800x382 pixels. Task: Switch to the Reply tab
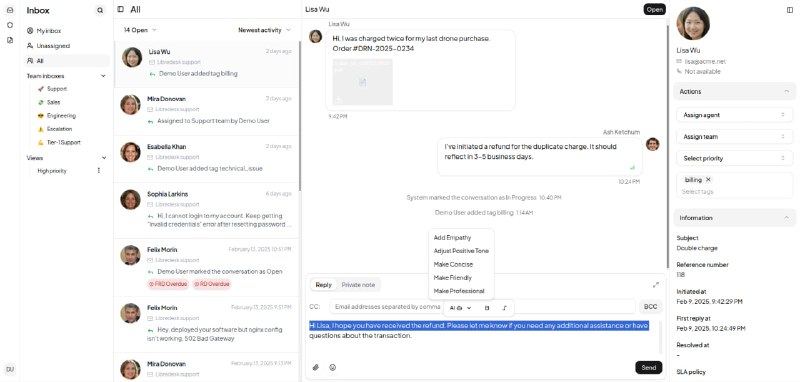pos(323,285)
